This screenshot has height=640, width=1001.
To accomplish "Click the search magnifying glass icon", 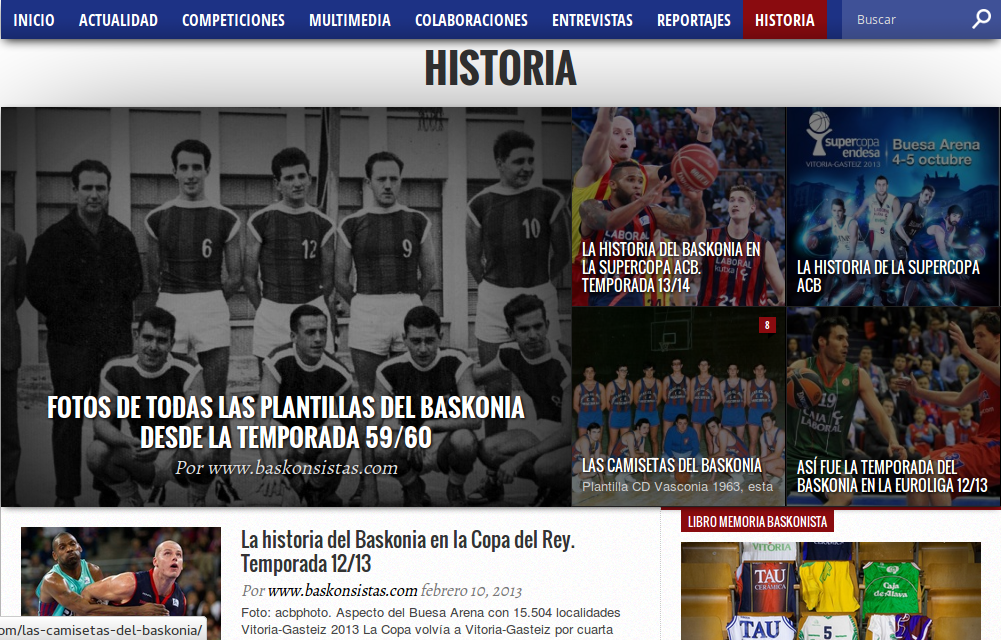I will tap(981, 20).
